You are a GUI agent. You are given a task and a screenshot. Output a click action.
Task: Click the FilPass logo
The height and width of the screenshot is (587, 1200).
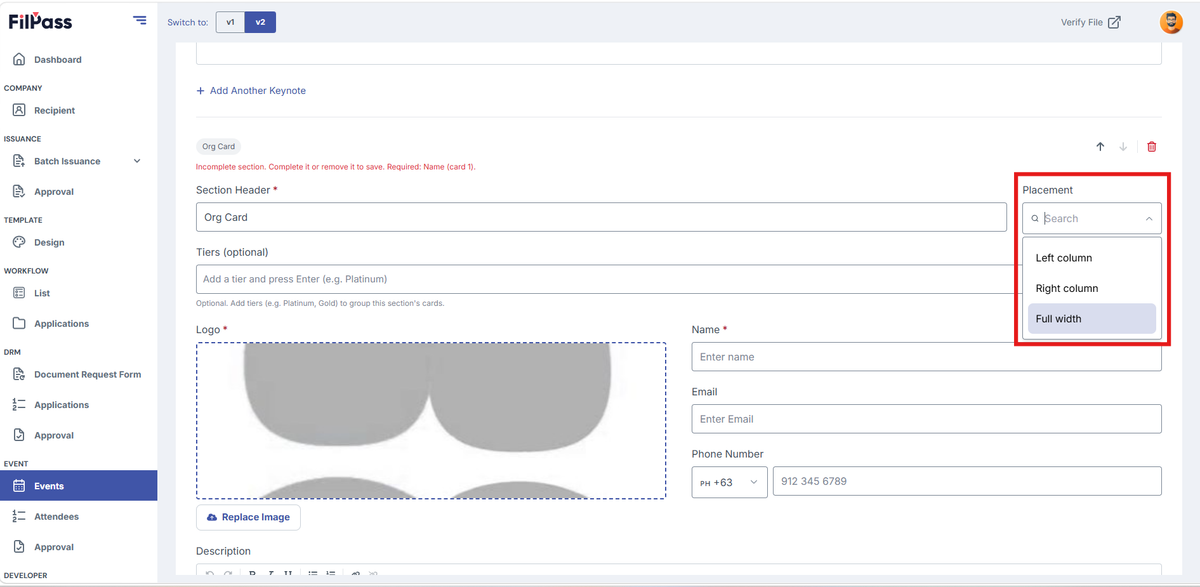40,21
